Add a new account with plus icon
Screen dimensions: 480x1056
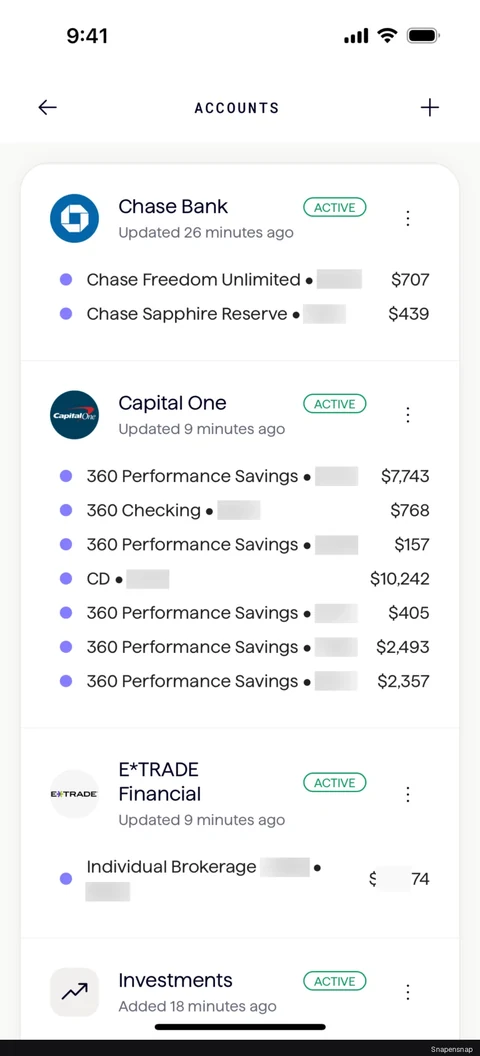point(430,107)
